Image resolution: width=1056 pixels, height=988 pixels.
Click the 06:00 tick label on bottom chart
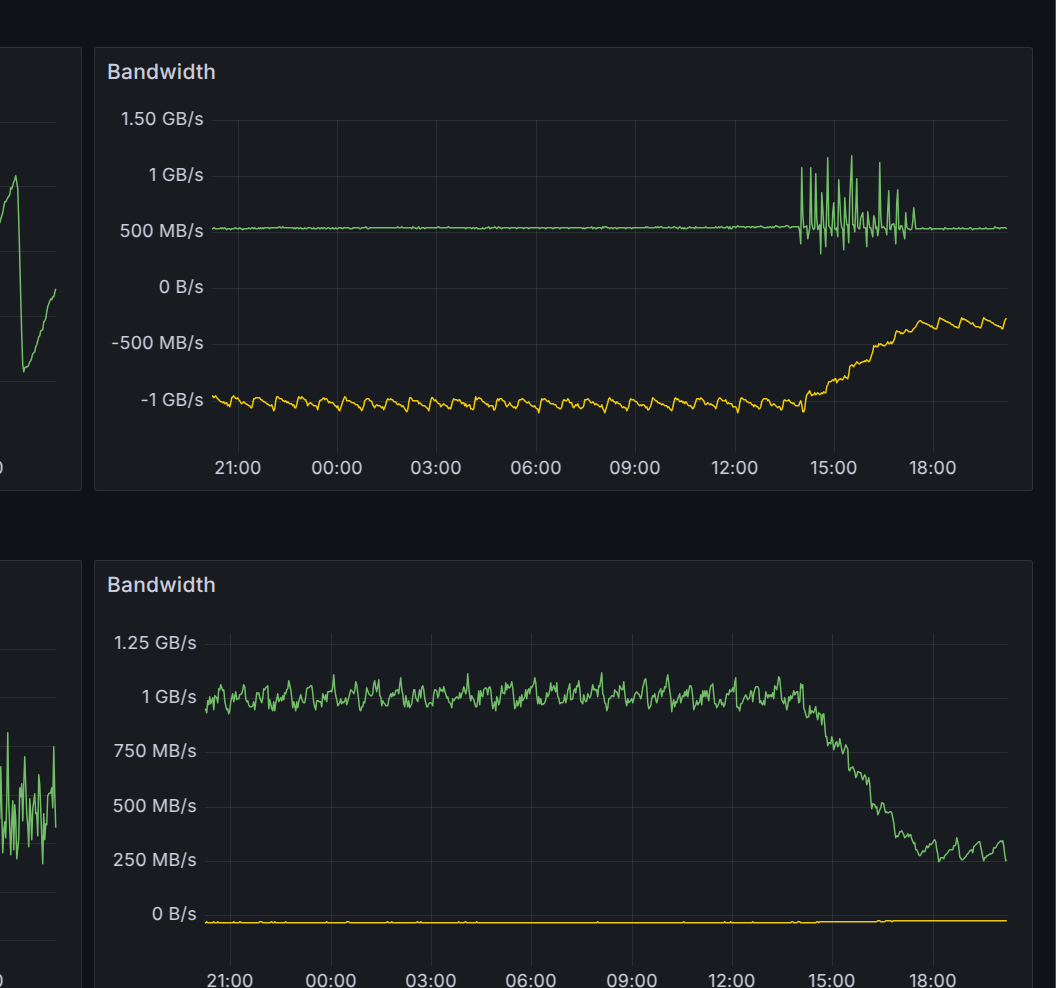(x=531, y=980)
